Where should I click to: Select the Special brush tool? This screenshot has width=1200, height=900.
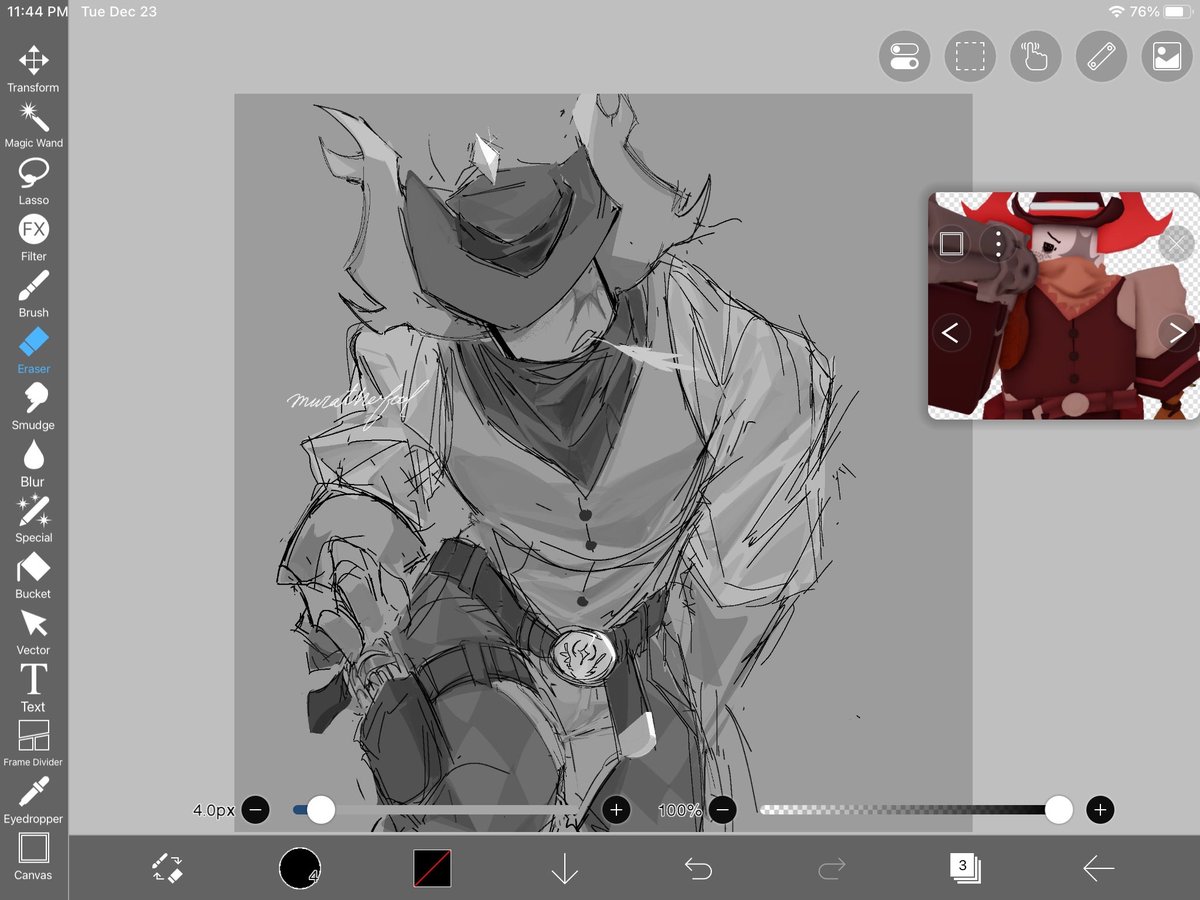pos(33,519)
